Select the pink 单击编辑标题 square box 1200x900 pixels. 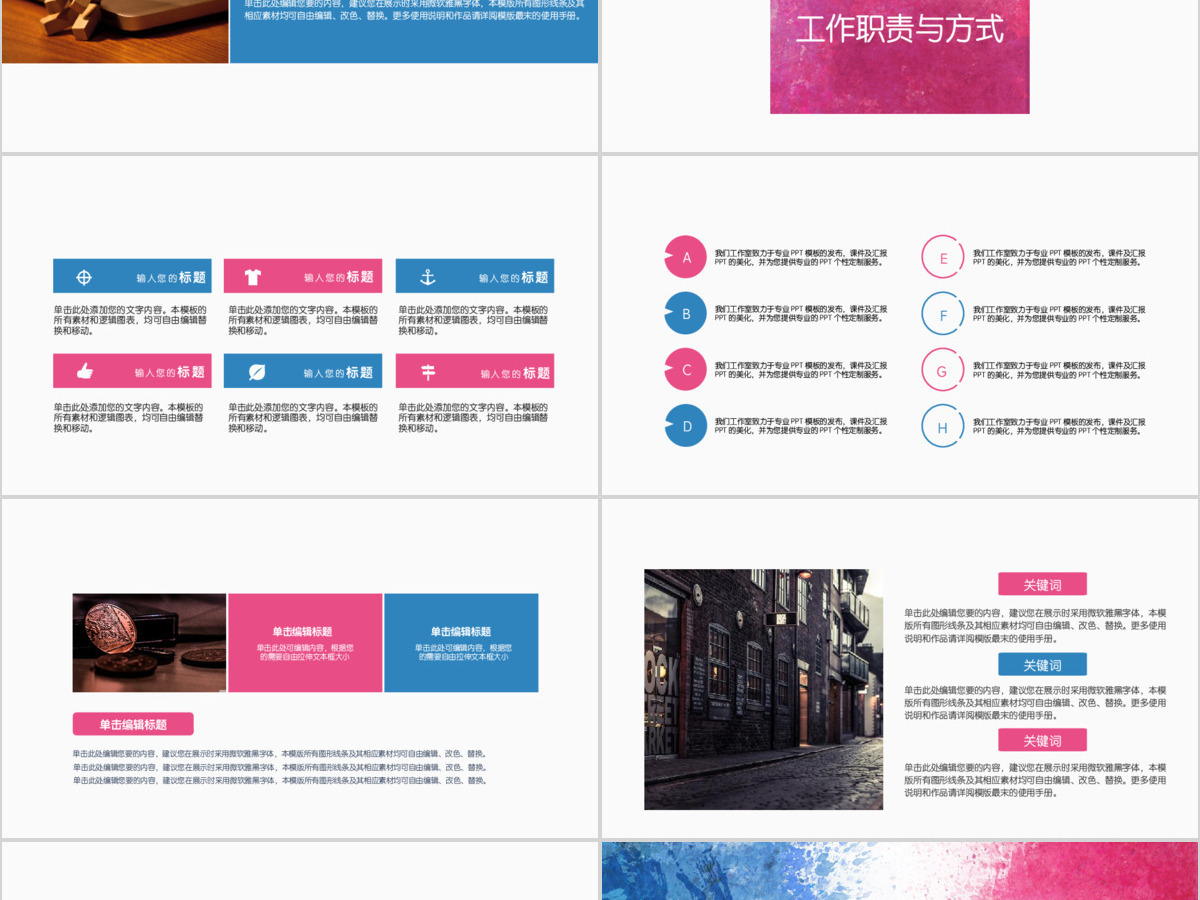(305, 643)
